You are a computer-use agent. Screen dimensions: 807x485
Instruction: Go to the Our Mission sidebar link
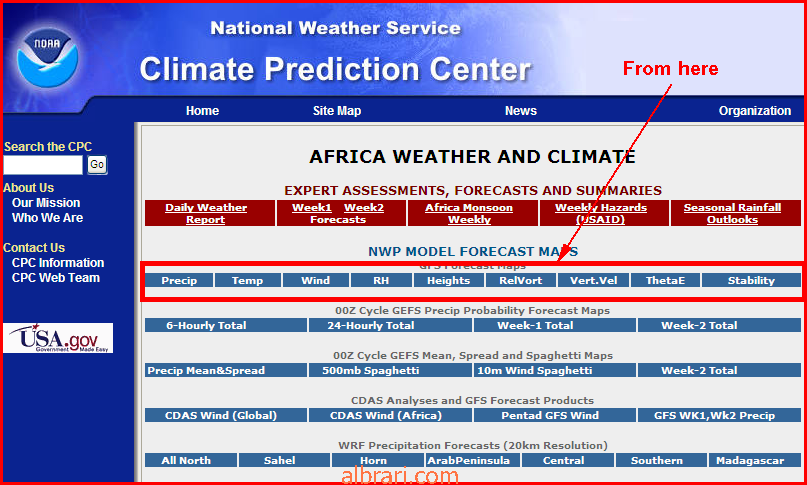click(x=46, y=203)
